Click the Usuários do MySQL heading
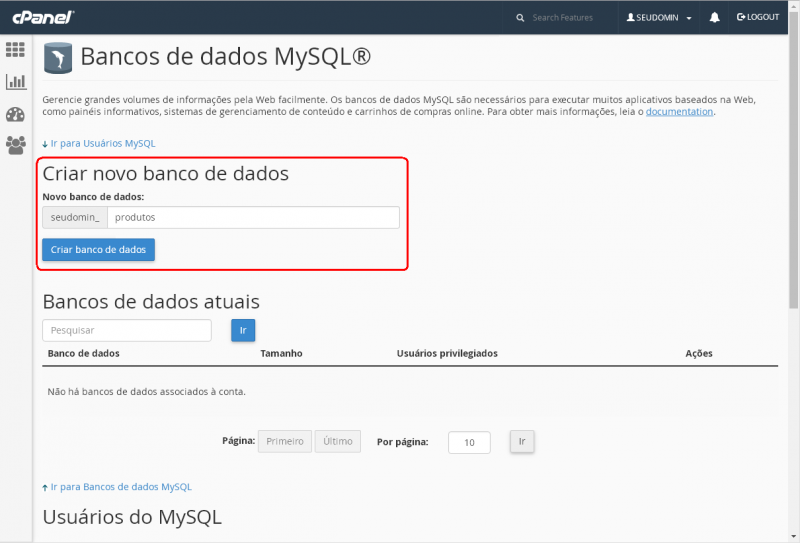Viewport: 800px width, 543px height. coord(132,517)
